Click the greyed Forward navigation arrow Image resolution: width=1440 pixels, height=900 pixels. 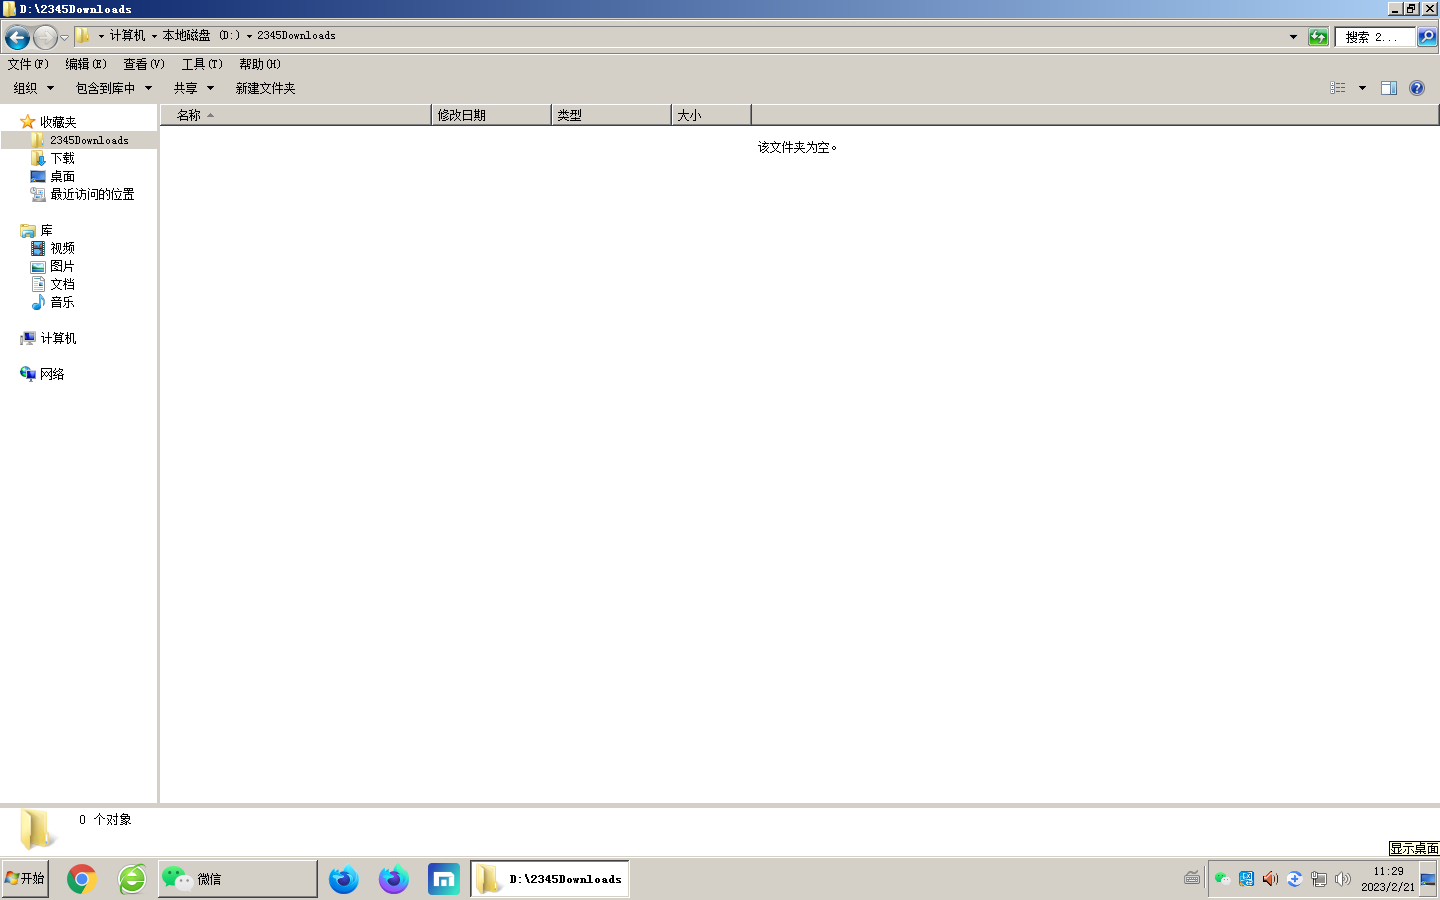point(45,38)
